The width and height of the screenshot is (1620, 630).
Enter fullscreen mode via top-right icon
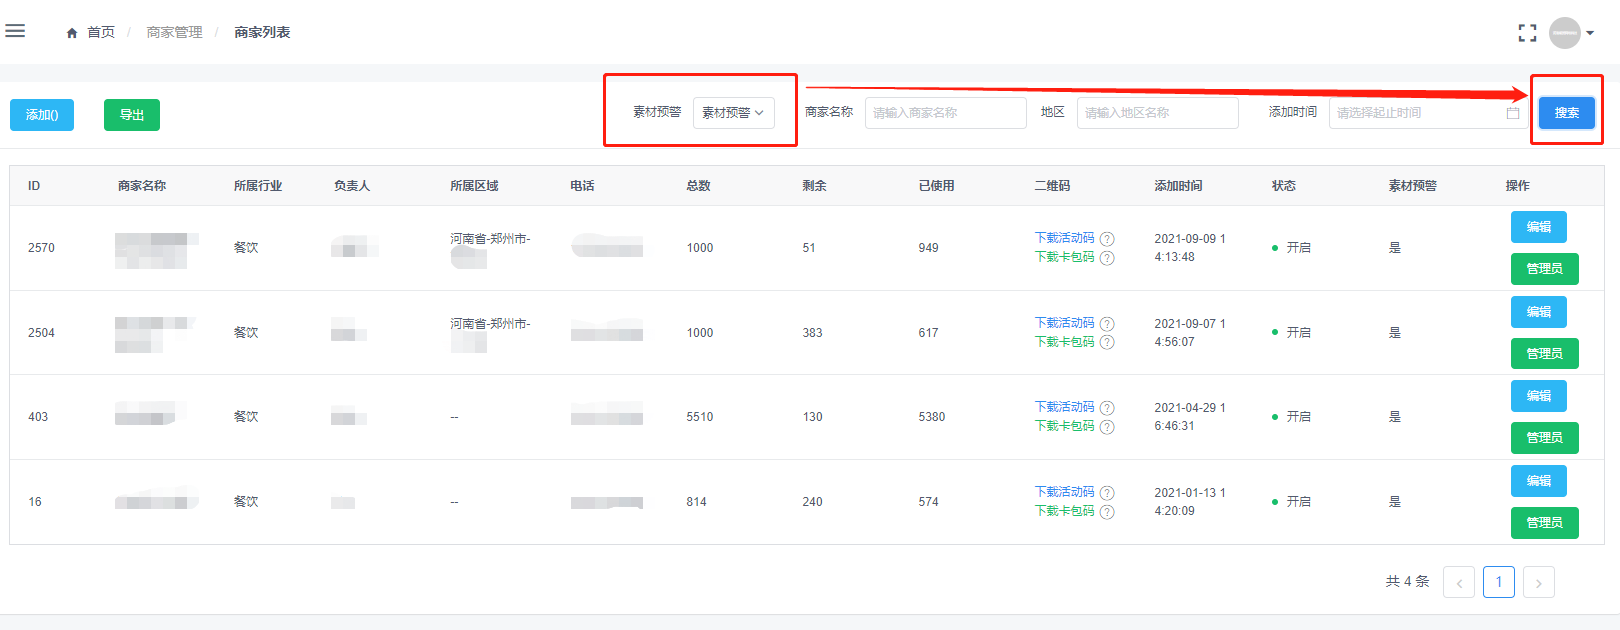[x=1527, y=33]
